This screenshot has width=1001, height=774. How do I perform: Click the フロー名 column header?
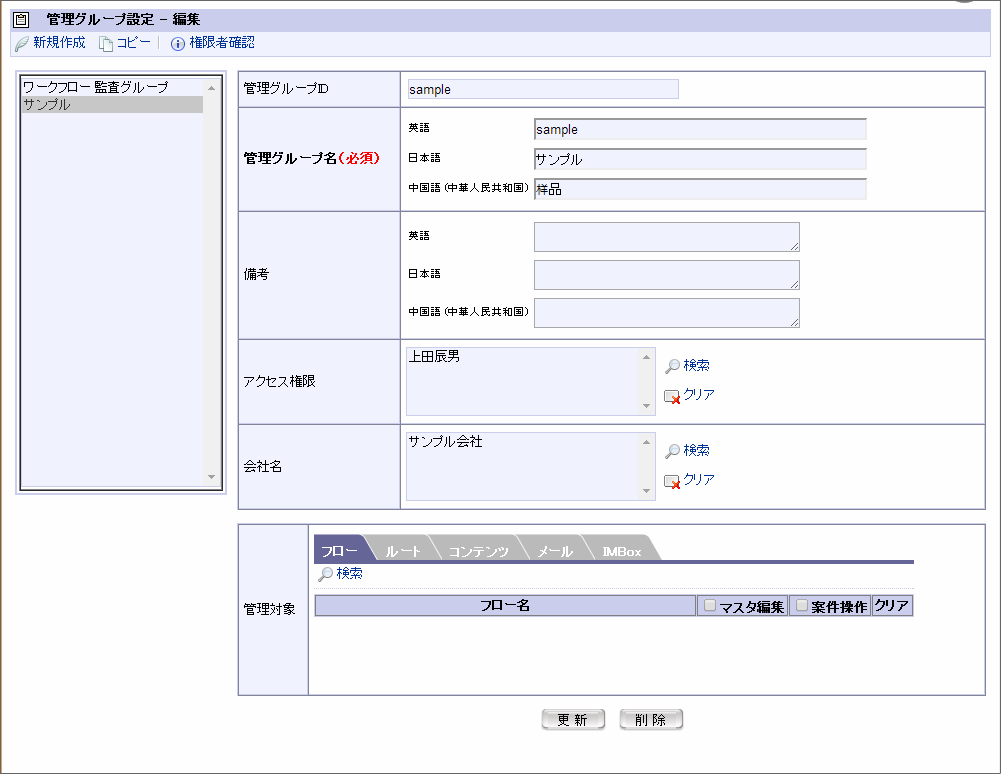(x=505, y=605)
